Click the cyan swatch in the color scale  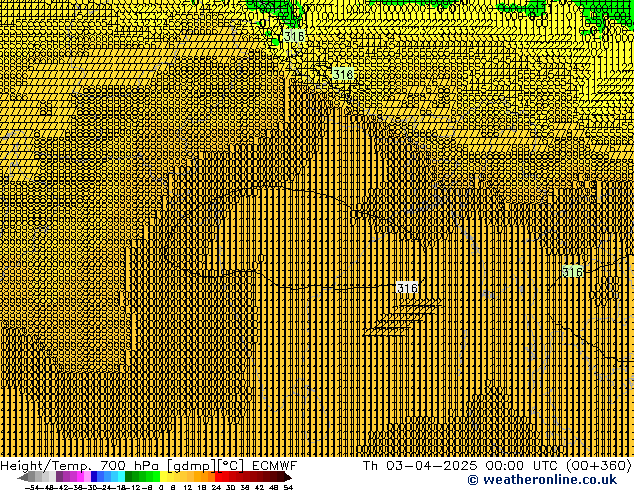click(x=121, y=476)
